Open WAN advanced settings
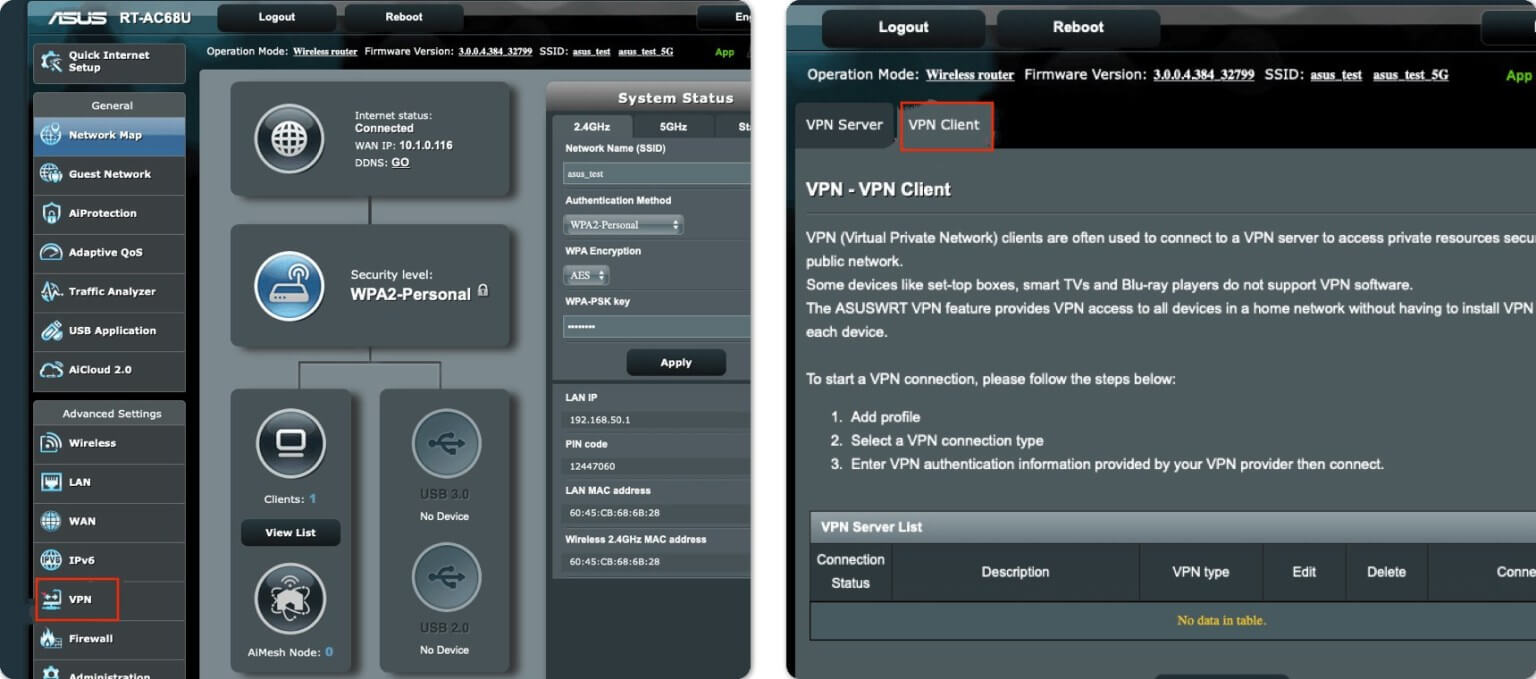The width and height of the screenshot is (1536, 679). click(x=110, y=522)
